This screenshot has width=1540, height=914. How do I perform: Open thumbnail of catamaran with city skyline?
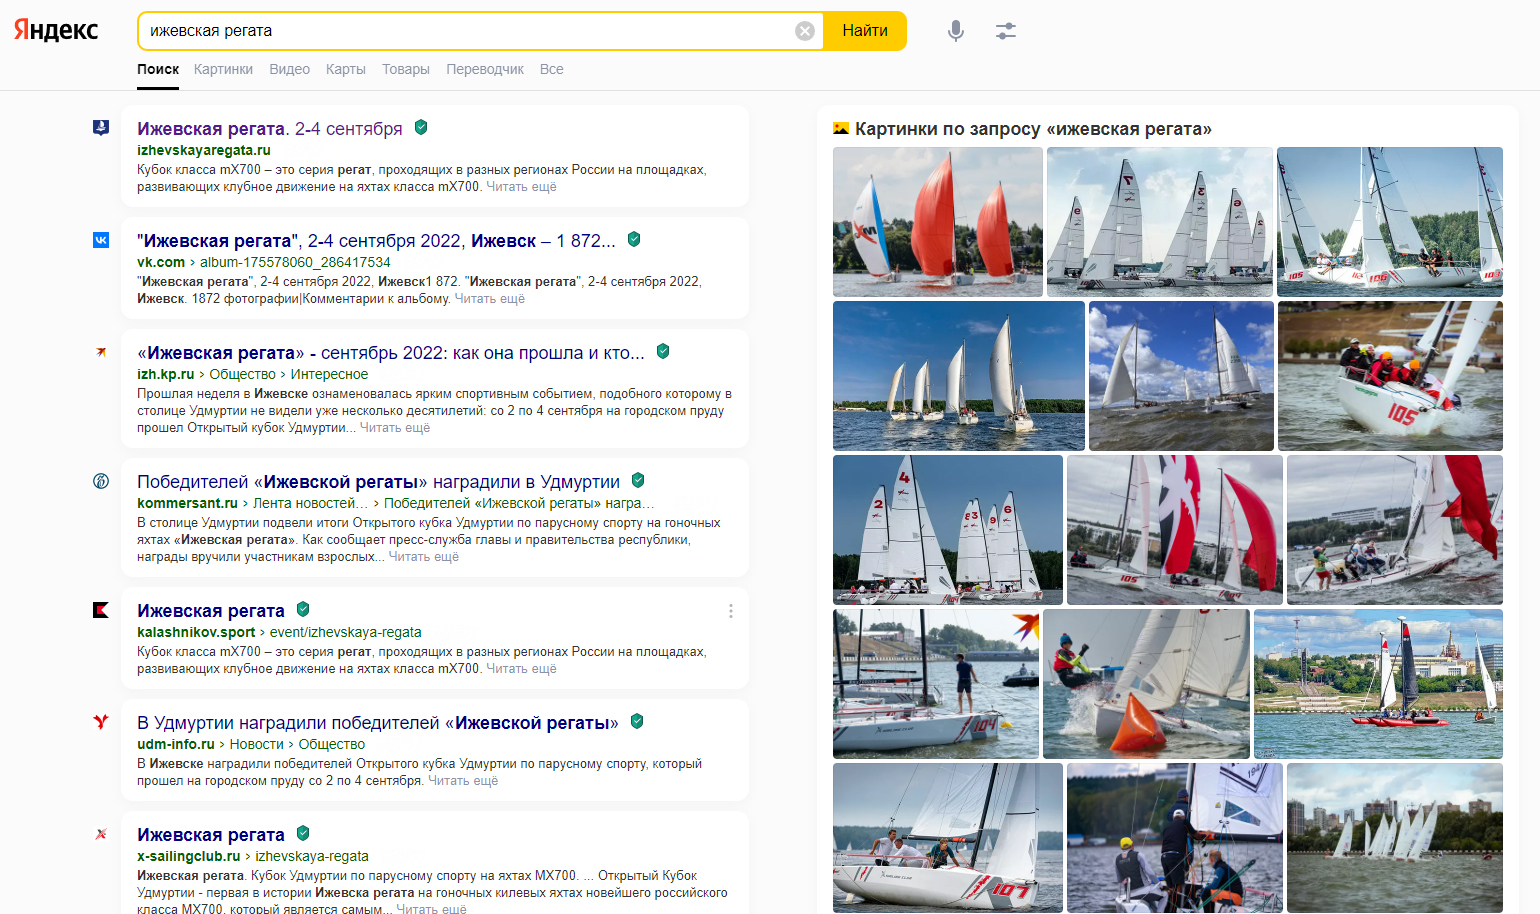[1378, 684]
